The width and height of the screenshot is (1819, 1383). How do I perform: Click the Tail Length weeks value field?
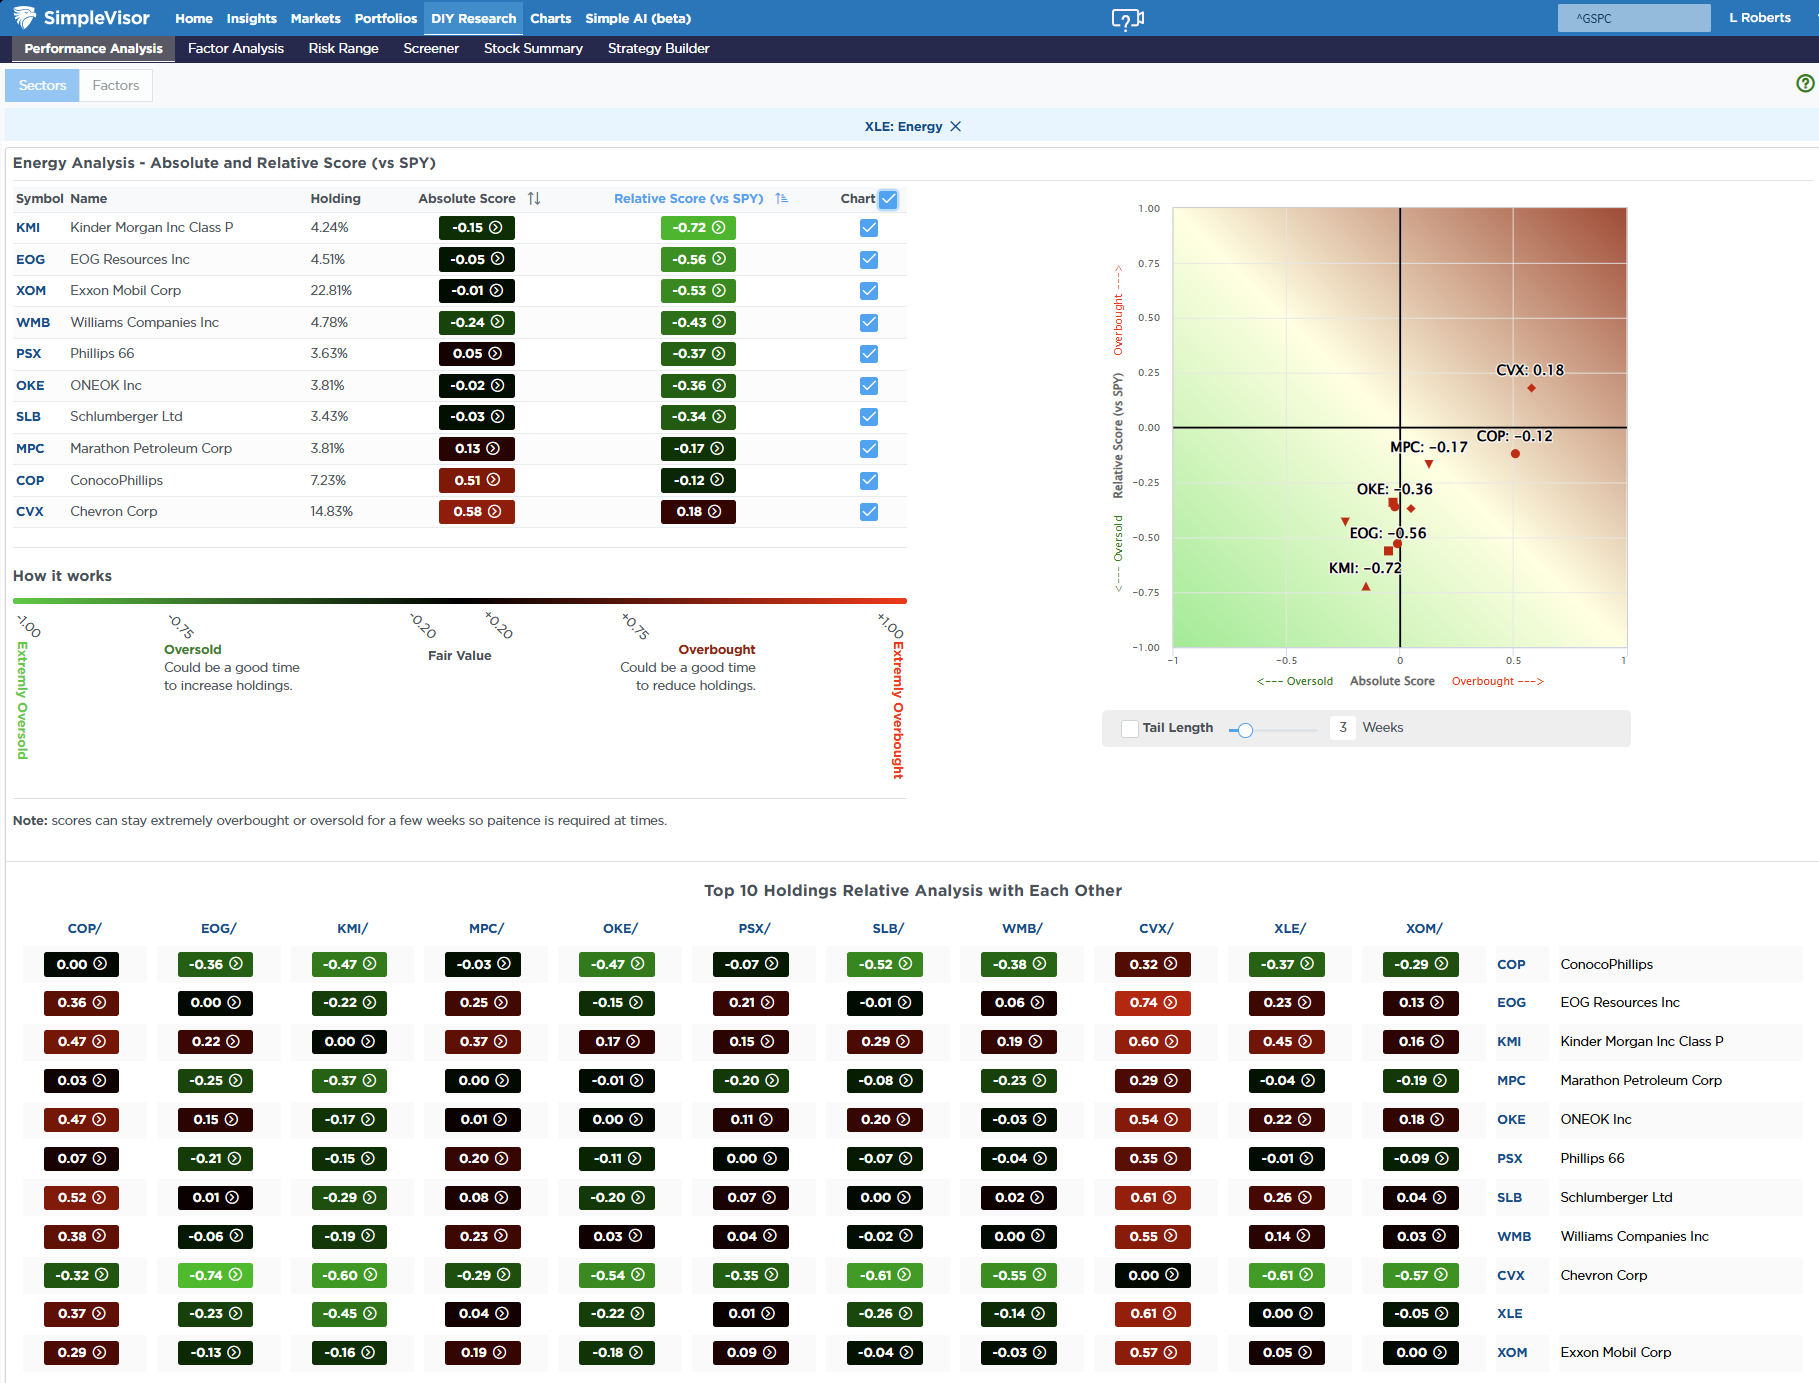tap(1342, 728)
